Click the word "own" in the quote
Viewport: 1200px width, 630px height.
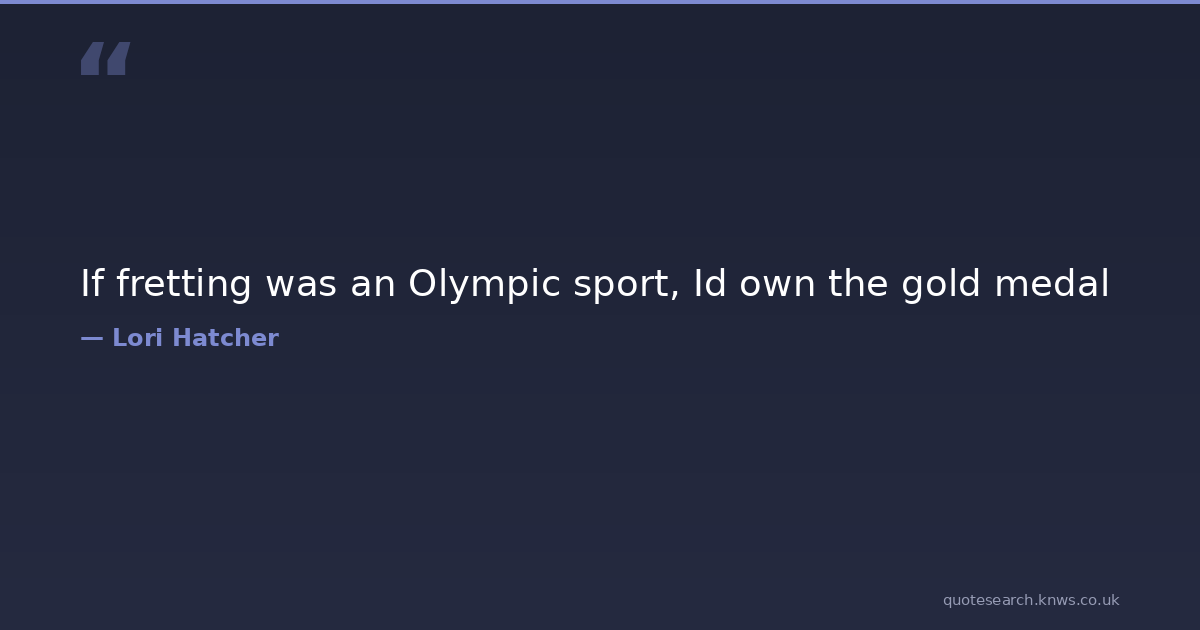tap(778, 285)
